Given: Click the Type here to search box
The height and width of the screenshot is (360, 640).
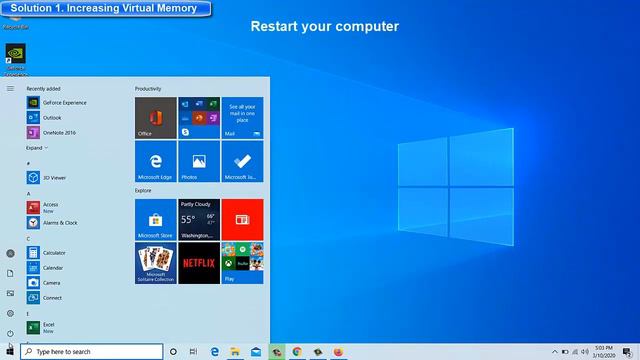Looking at the screenshot, I should [92, 351].
